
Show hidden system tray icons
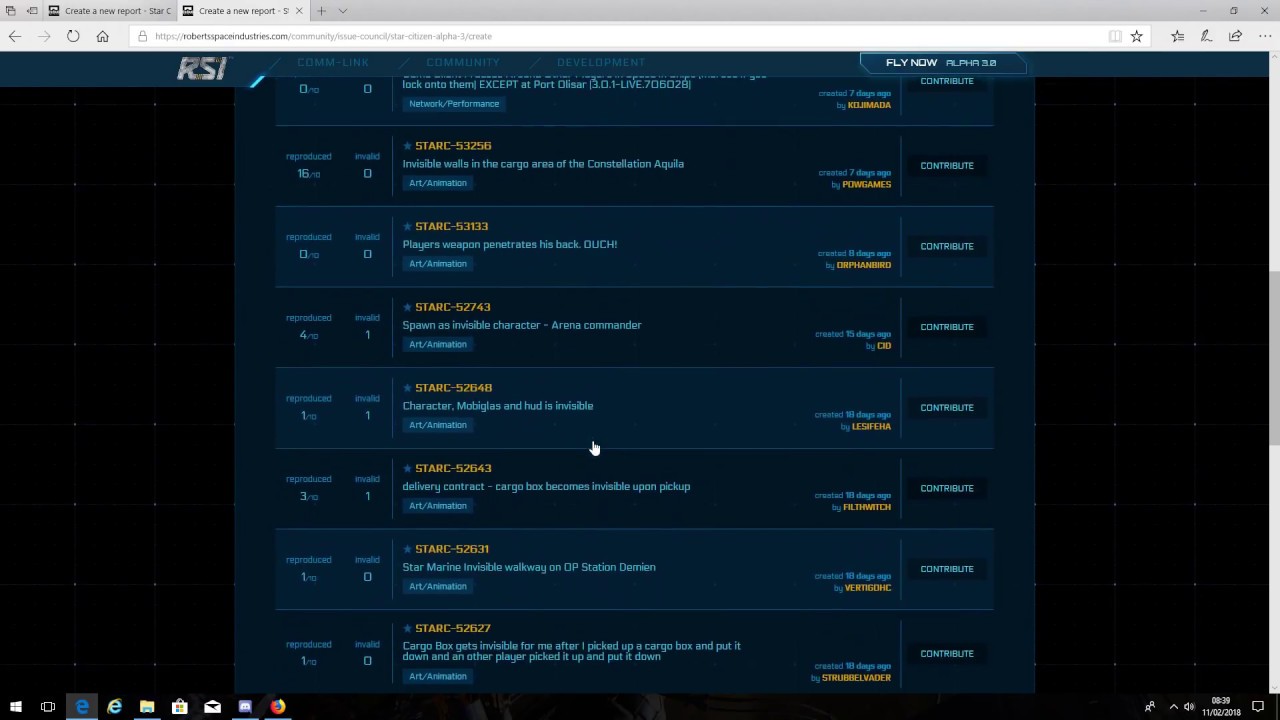pyautogui.click(x=1173, y=707)
